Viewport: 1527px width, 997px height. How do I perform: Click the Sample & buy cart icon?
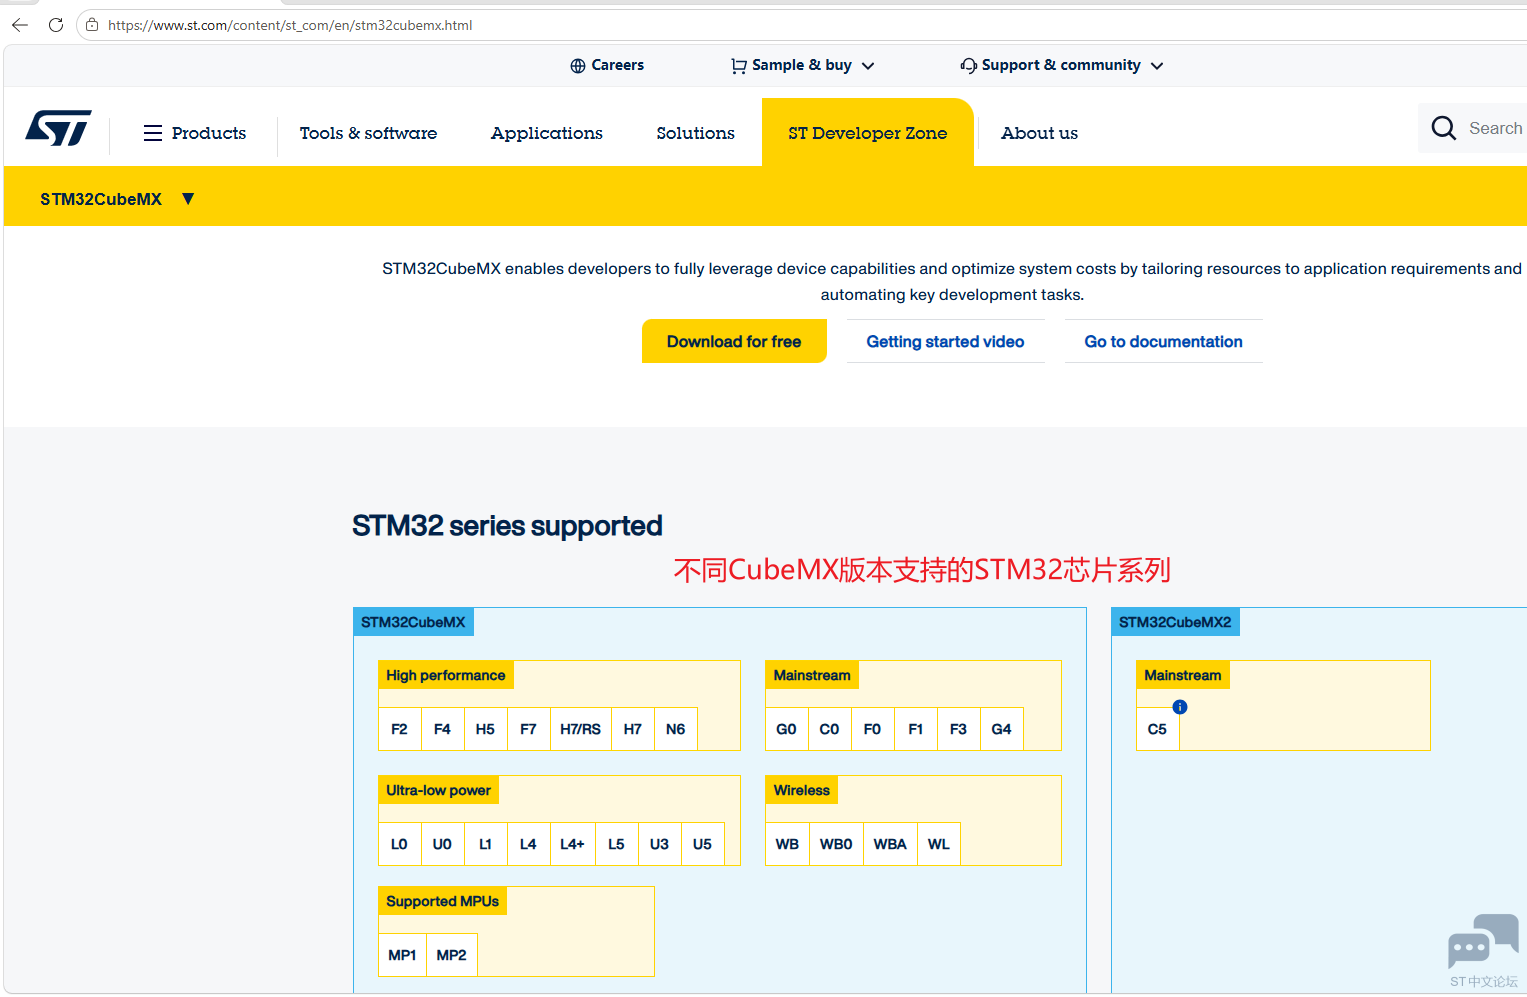(x=739, y=66)
